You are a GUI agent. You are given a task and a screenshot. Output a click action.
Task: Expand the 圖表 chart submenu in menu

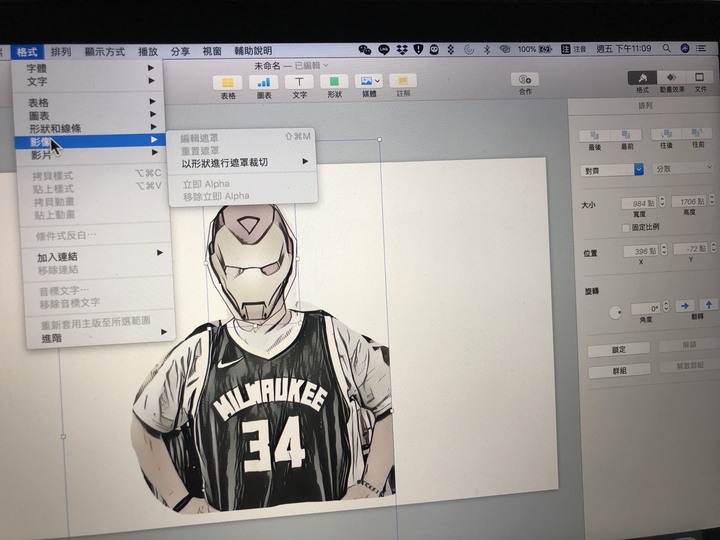click(x=90, y=115)
